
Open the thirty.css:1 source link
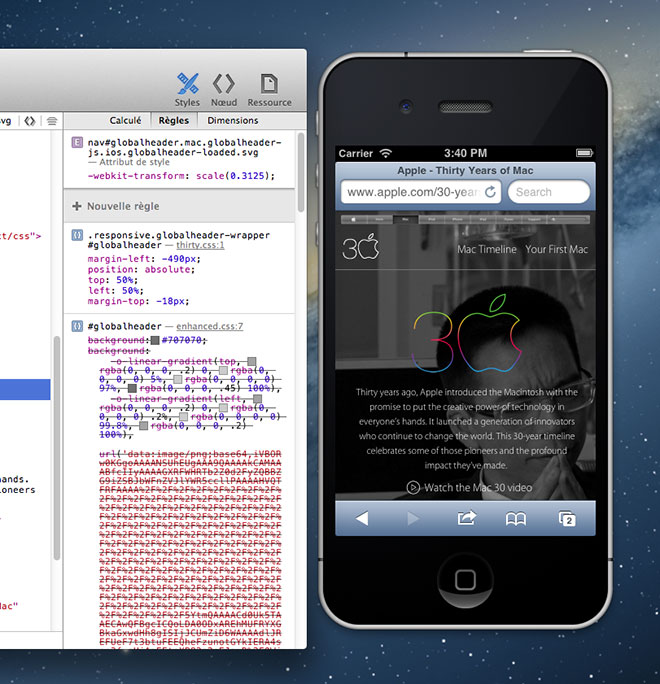200,245
